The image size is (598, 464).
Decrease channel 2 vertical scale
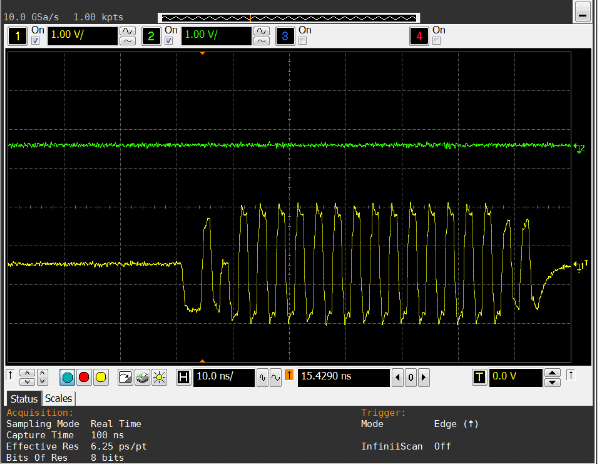(x=261, y=41)
